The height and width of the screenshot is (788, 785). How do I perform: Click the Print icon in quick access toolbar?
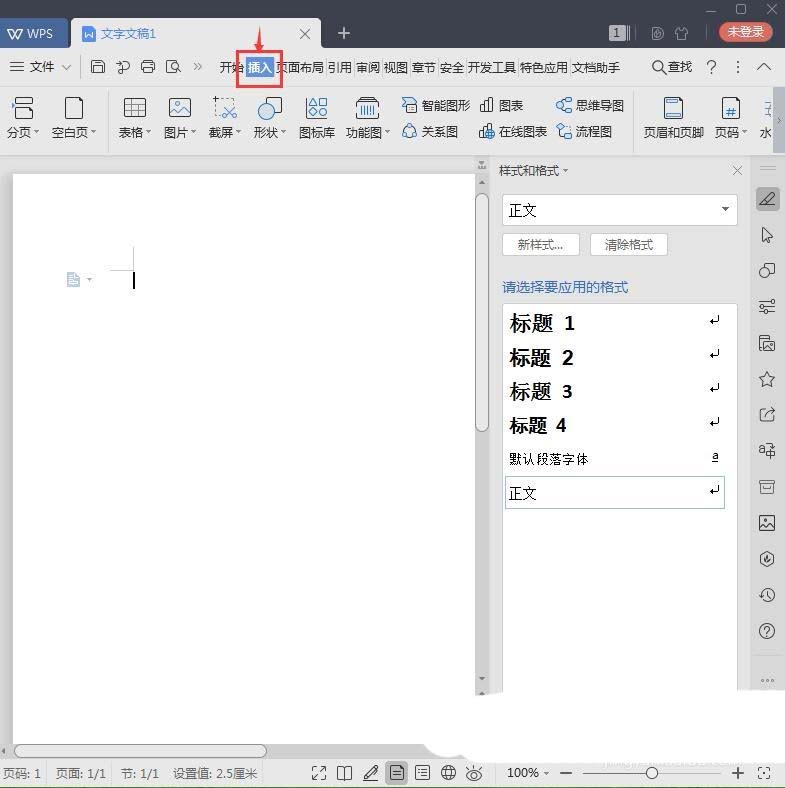(148, 67)
